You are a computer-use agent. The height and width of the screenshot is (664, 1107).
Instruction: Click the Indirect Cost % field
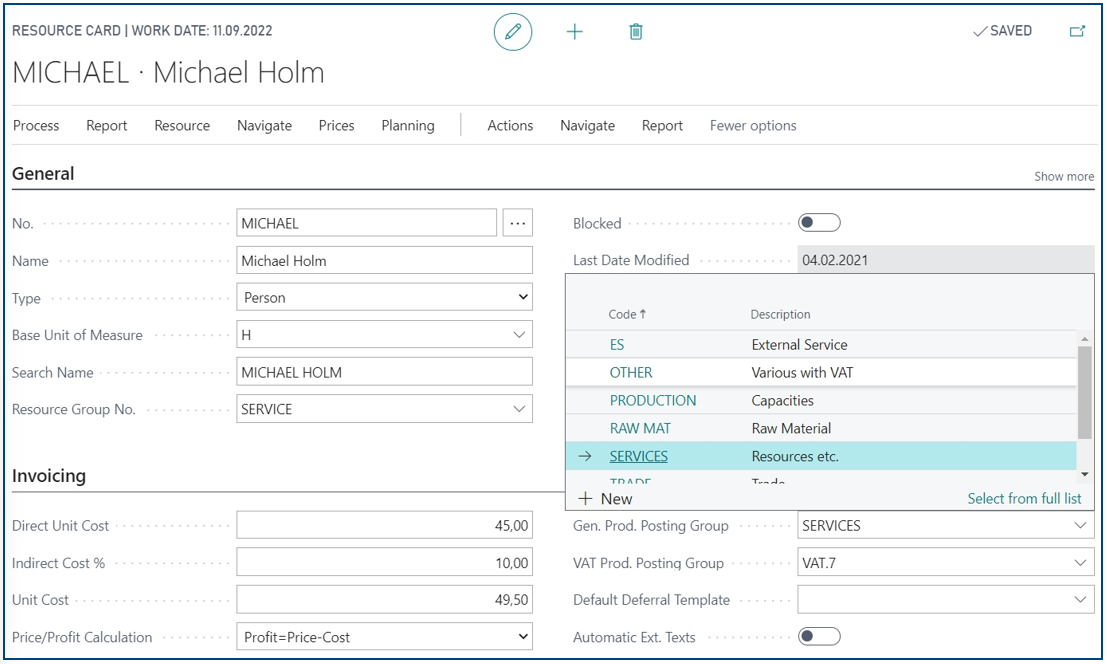tap(384, 562)
